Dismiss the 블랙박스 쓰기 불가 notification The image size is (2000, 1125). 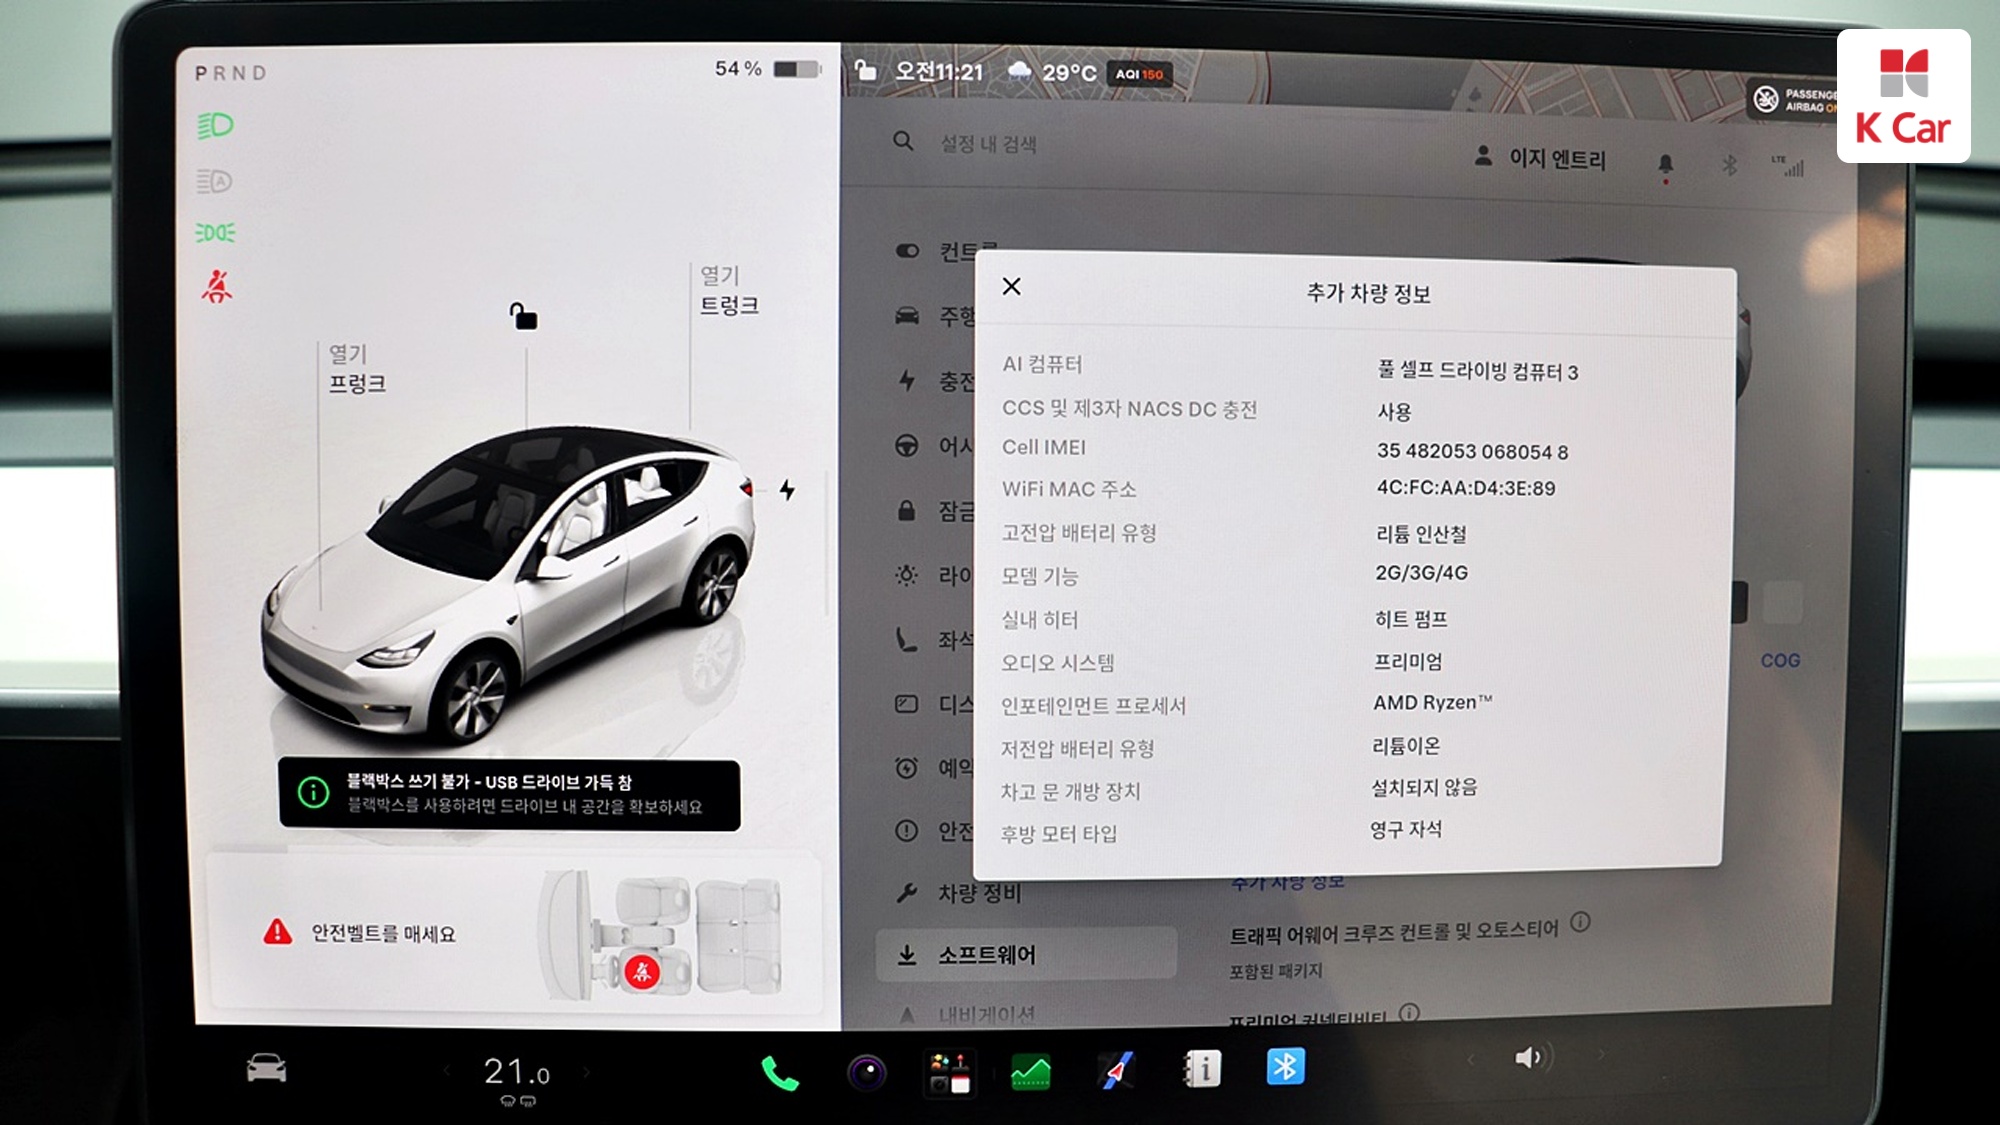coord(510,794)
